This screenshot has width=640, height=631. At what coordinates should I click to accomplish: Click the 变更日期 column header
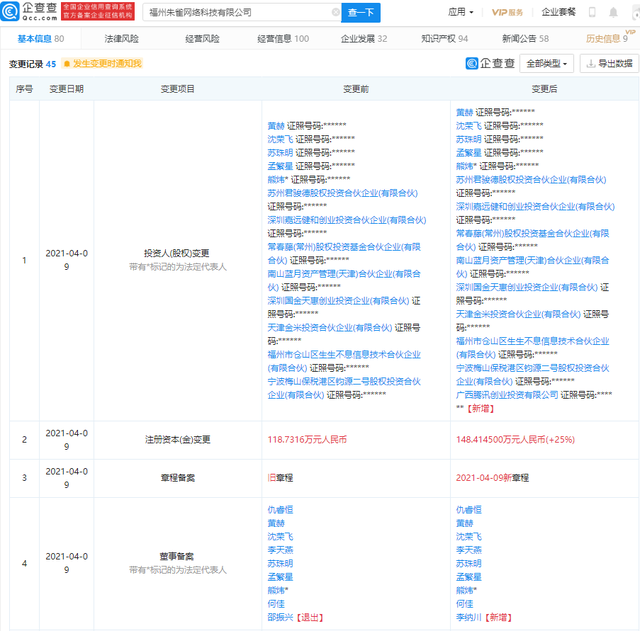pos(67,89)
